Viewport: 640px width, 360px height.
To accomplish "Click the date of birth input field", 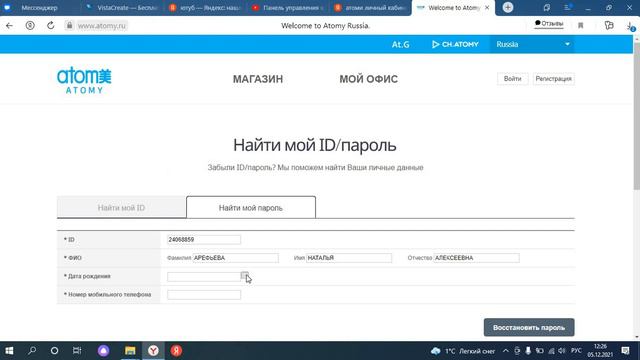I will pos(204,276).
